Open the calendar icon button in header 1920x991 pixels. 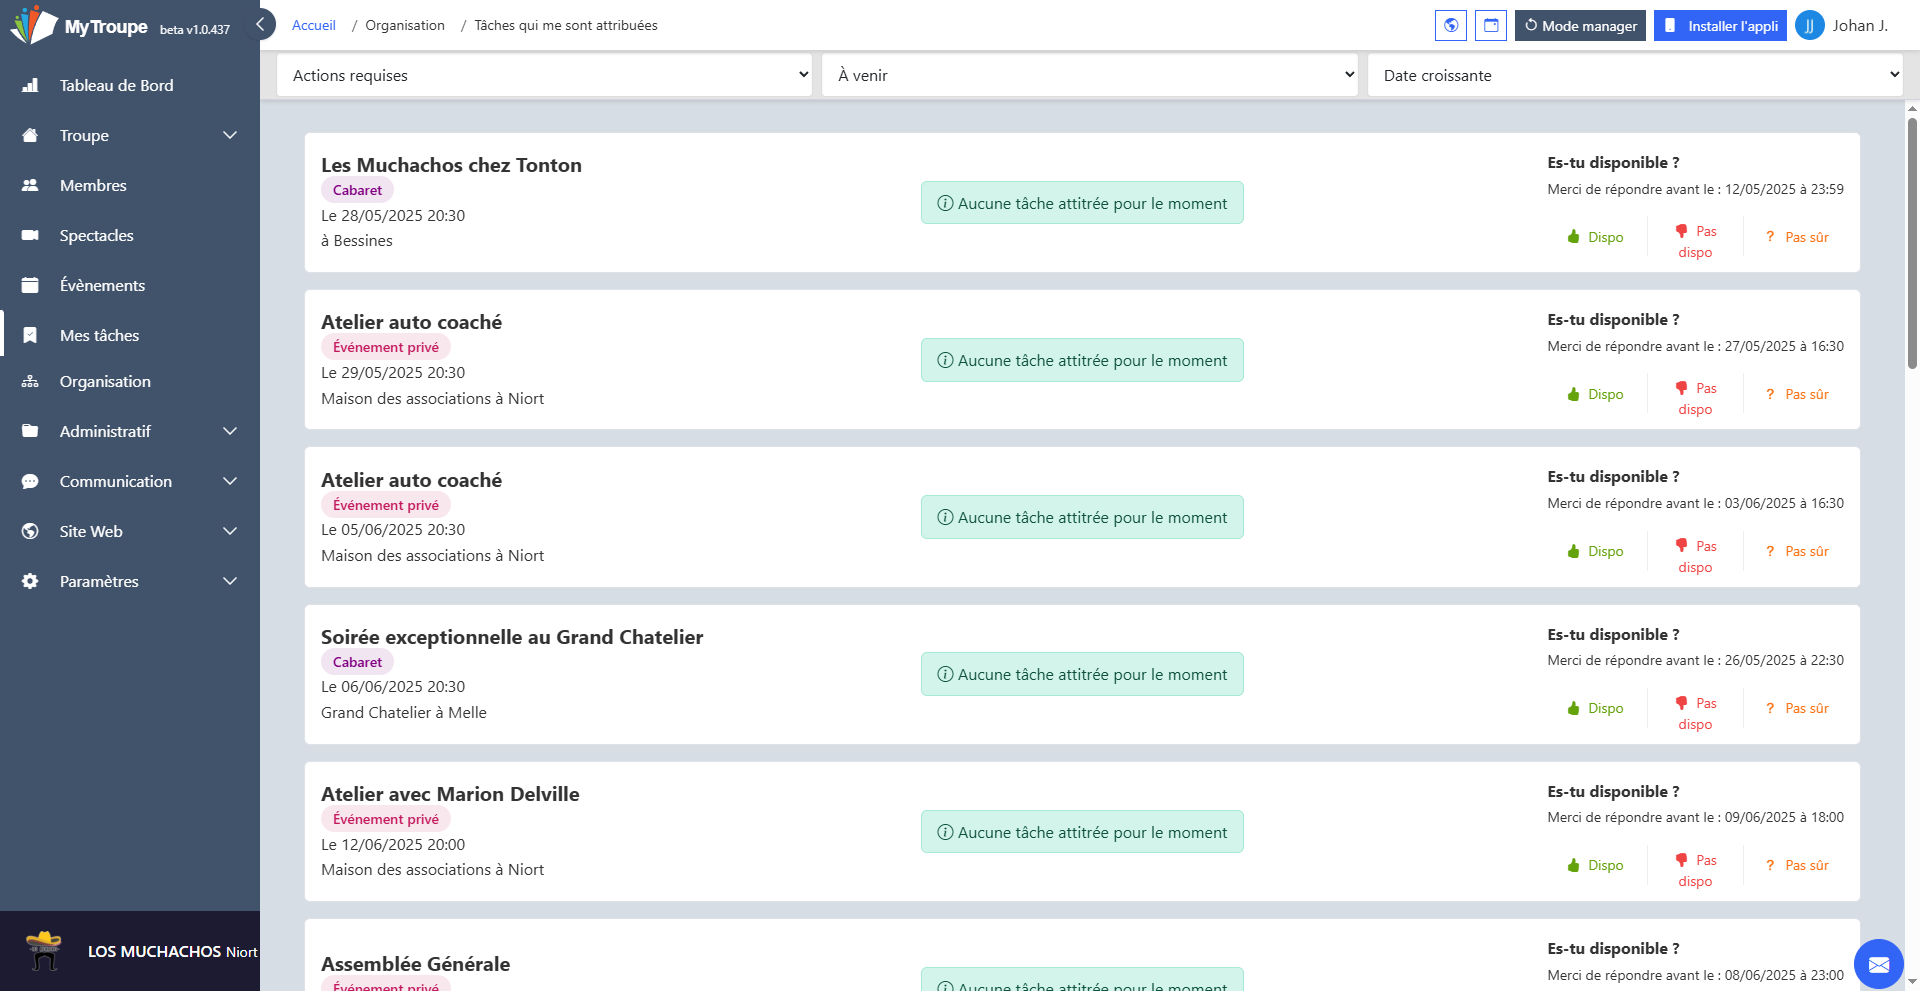click(x=1491, y=25)
